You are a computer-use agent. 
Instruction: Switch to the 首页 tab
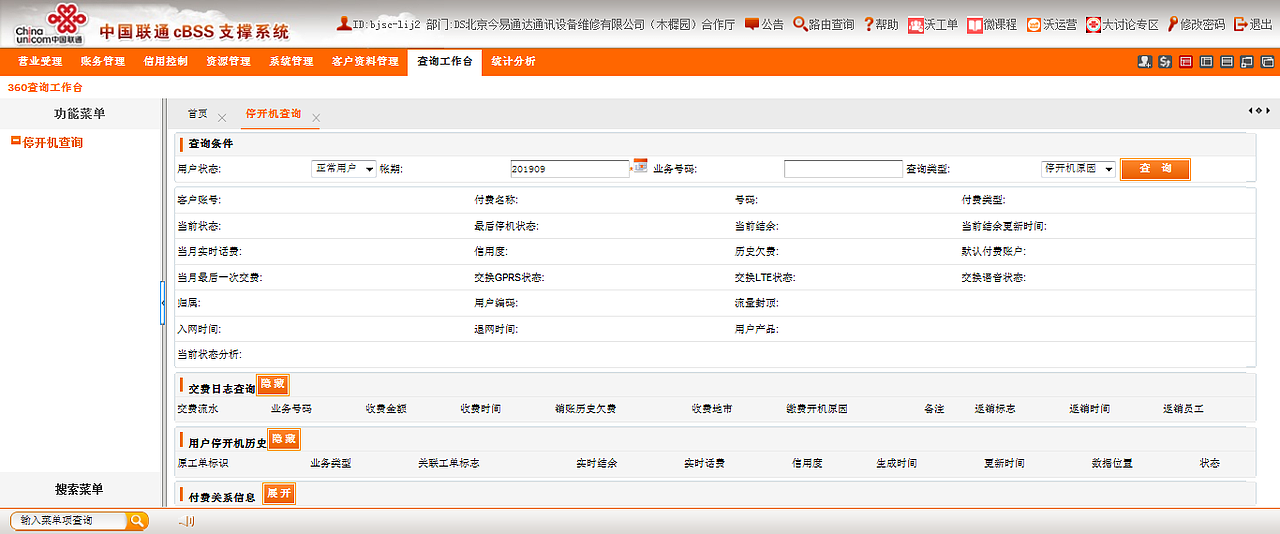click(x=198, y=114)
